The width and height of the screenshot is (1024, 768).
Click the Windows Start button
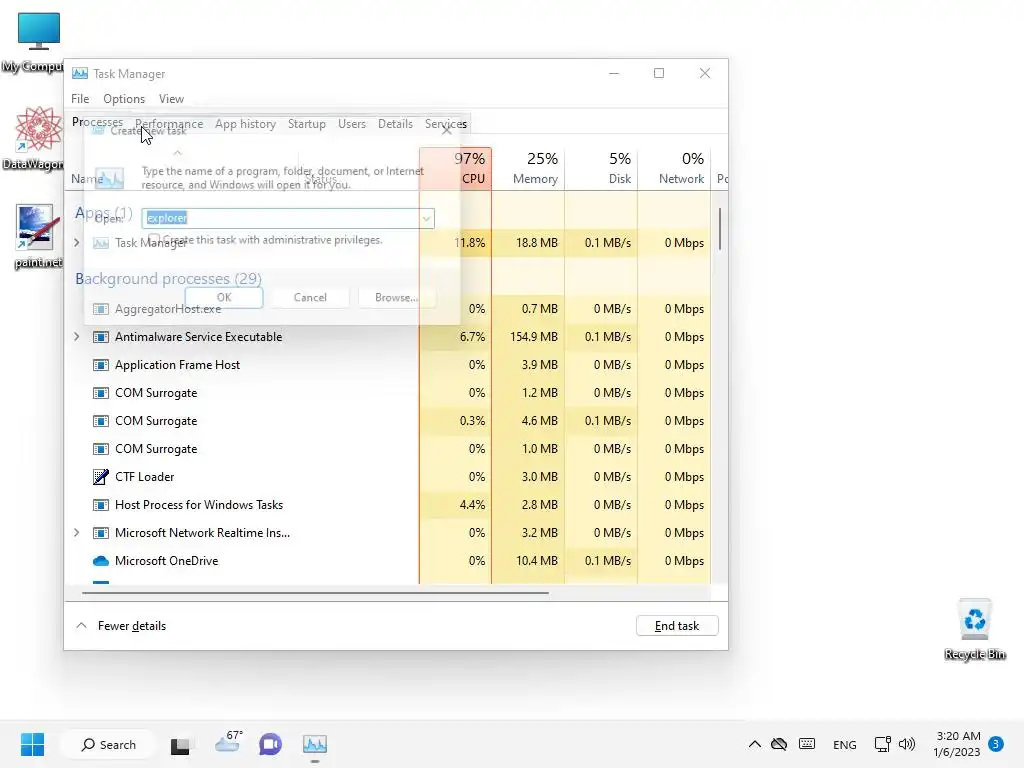(32, 744)
